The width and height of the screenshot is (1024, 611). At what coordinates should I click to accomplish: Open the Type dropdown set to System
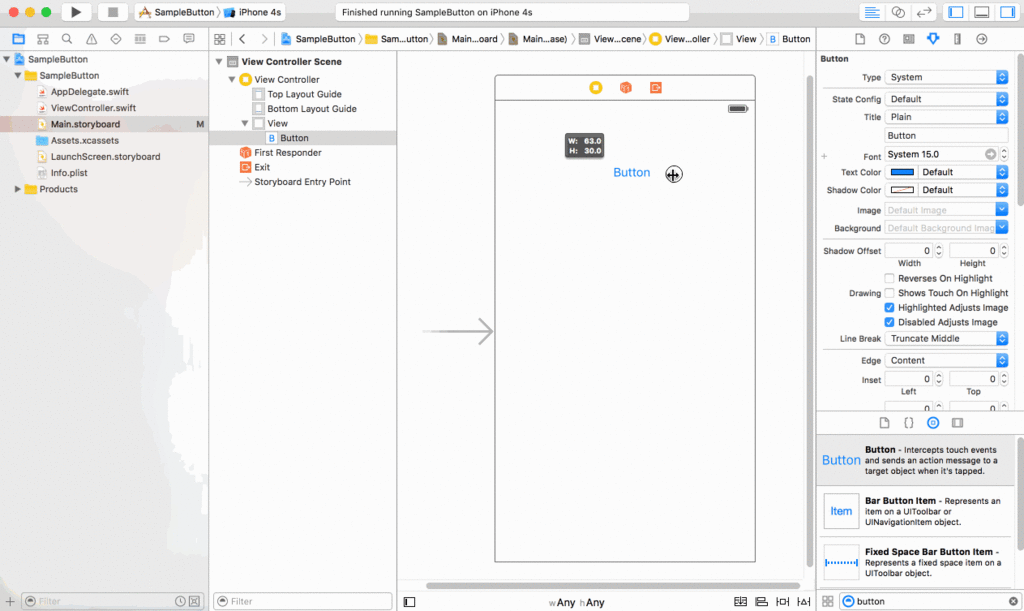[x=946, y=77]
